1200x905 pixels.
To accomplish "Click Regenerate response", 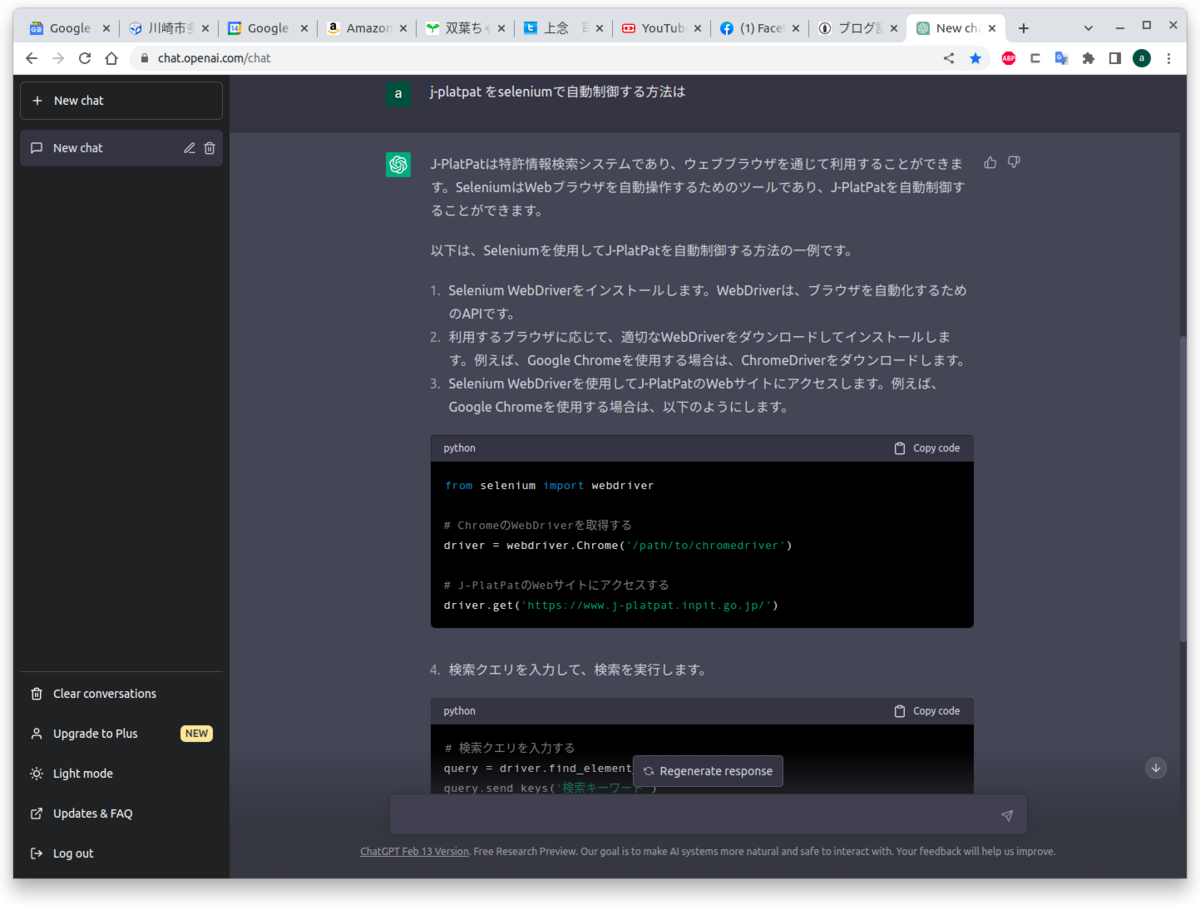I will (708, 771).
